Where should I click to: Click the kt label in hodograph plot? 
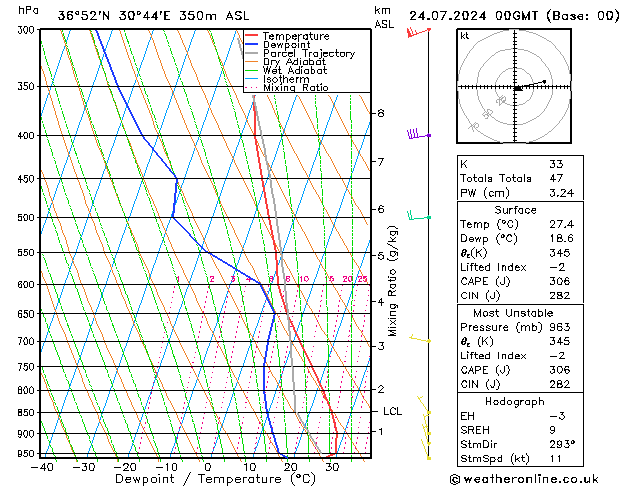tap(465, 36)
